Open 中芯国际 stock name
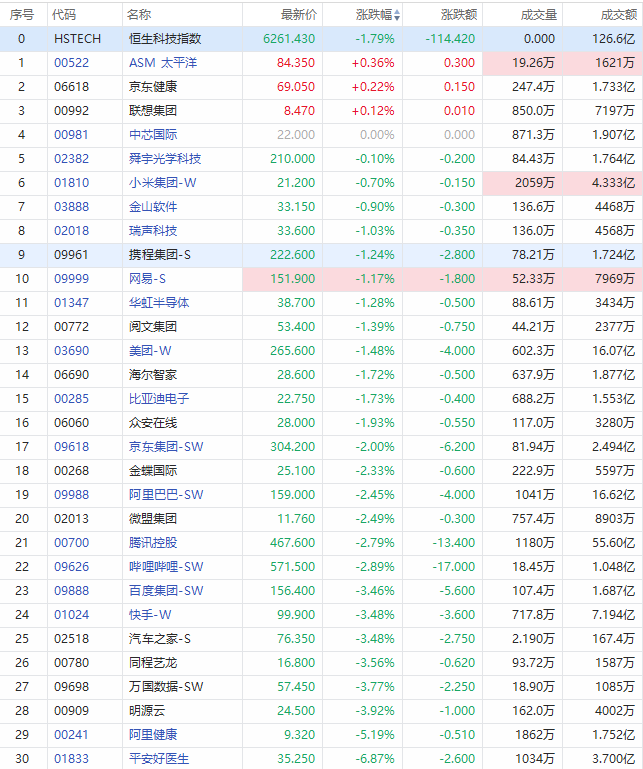 tap(153, 135)
